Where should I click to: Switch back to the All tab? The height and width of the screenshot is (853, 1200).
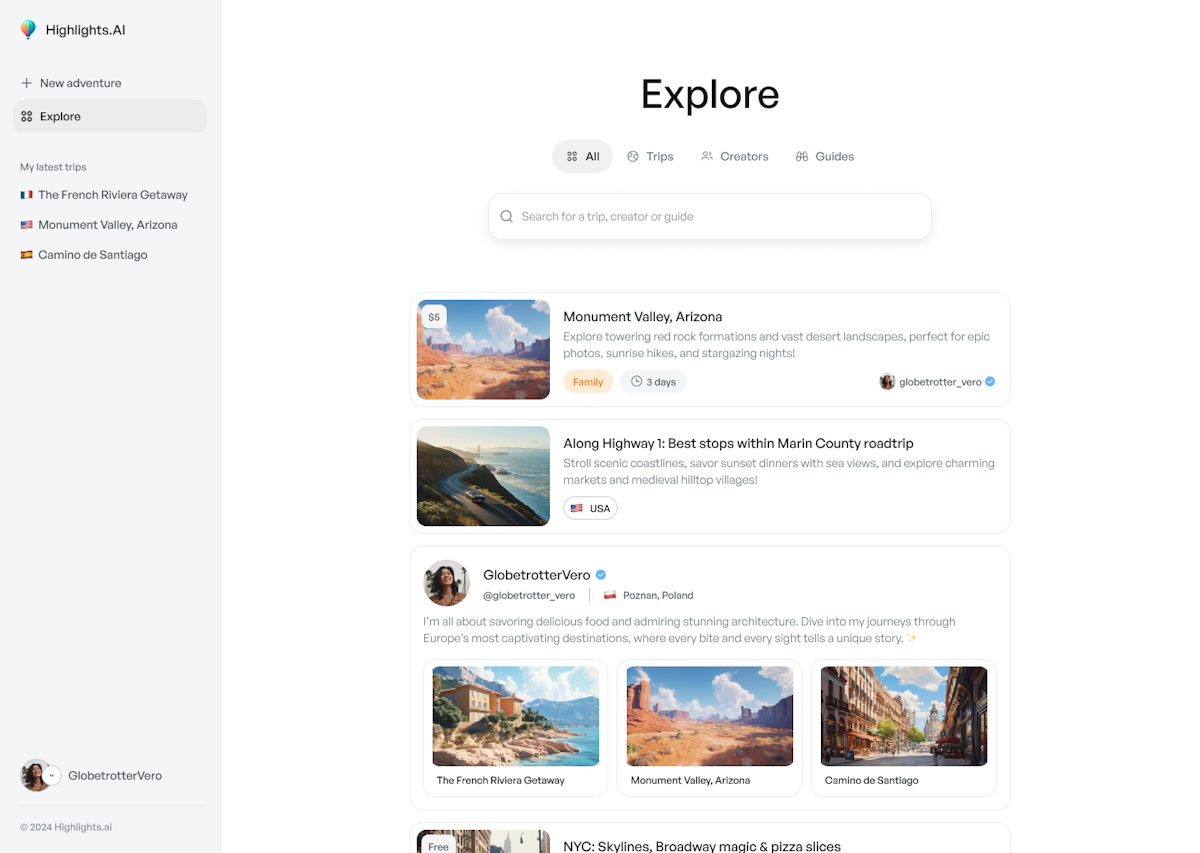pos(582,156)
